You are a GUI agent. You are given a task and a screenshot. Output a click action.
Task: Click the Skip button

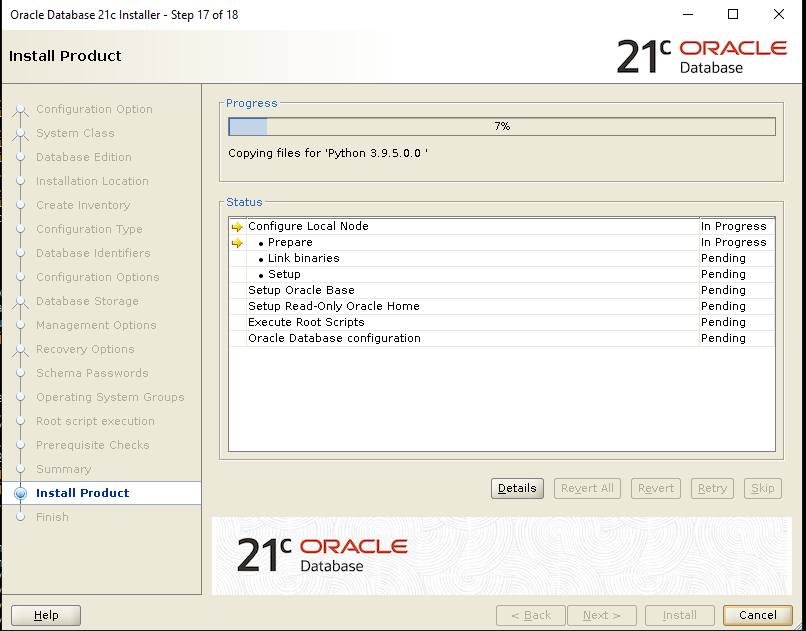tap(762, 488)
